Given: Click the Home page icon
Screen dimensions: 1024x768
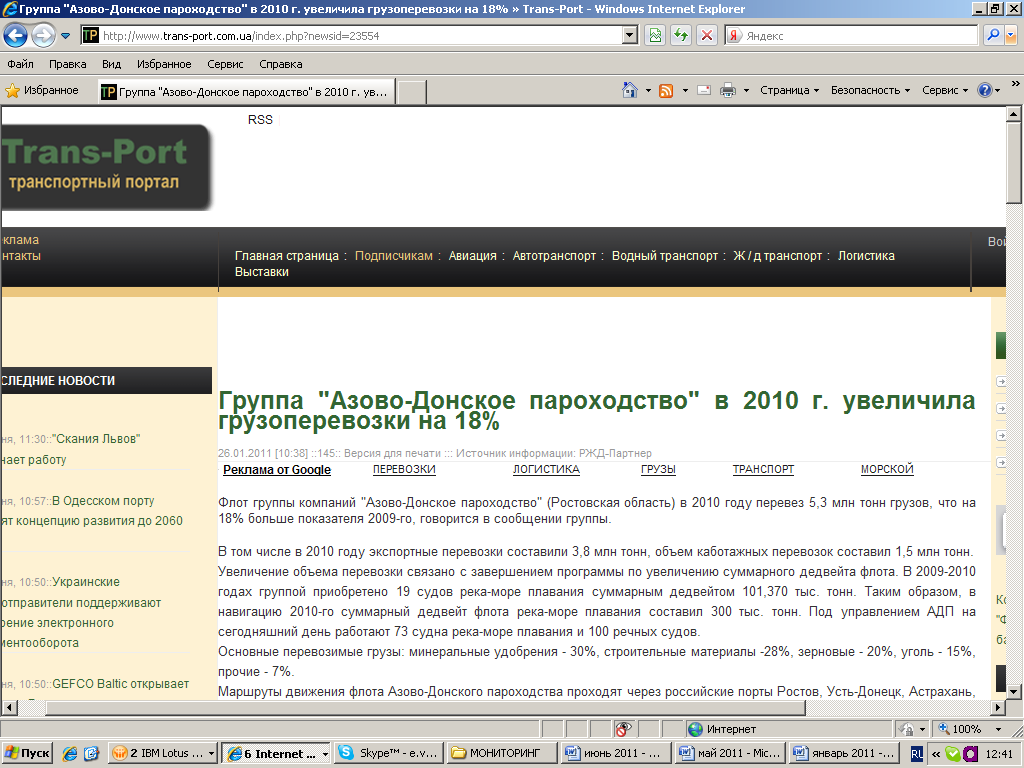Looking at the screenshot, I should click(x=630, y=90).
